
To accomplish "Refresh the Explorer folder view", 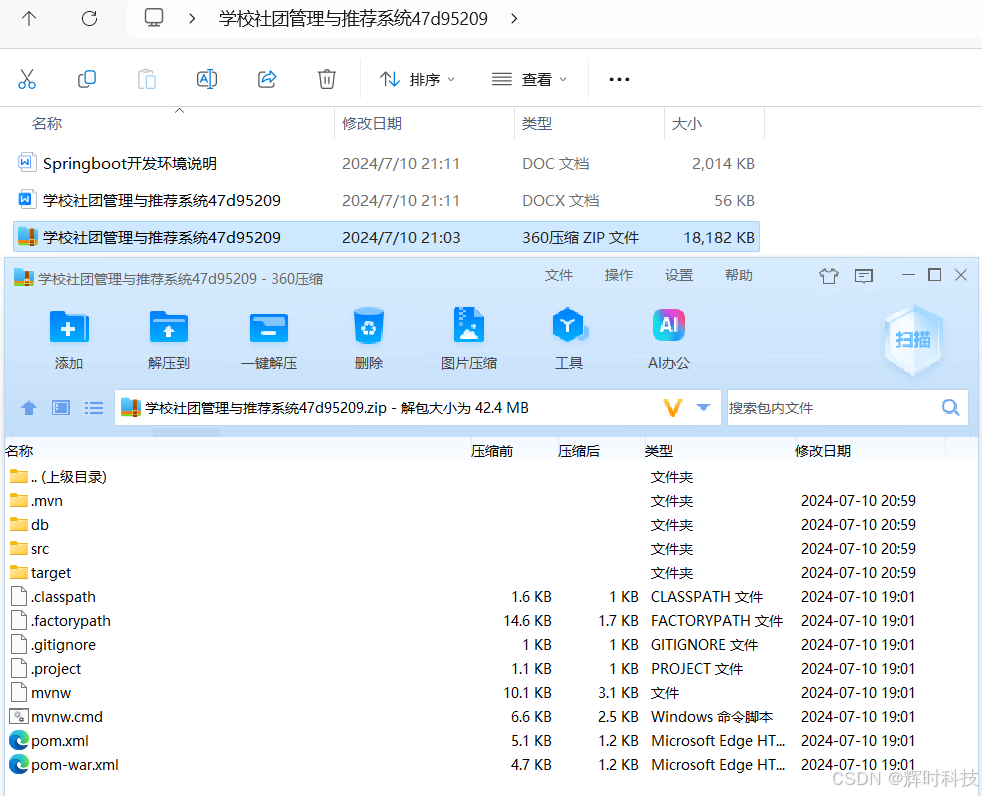I will [x=90, y=19].
